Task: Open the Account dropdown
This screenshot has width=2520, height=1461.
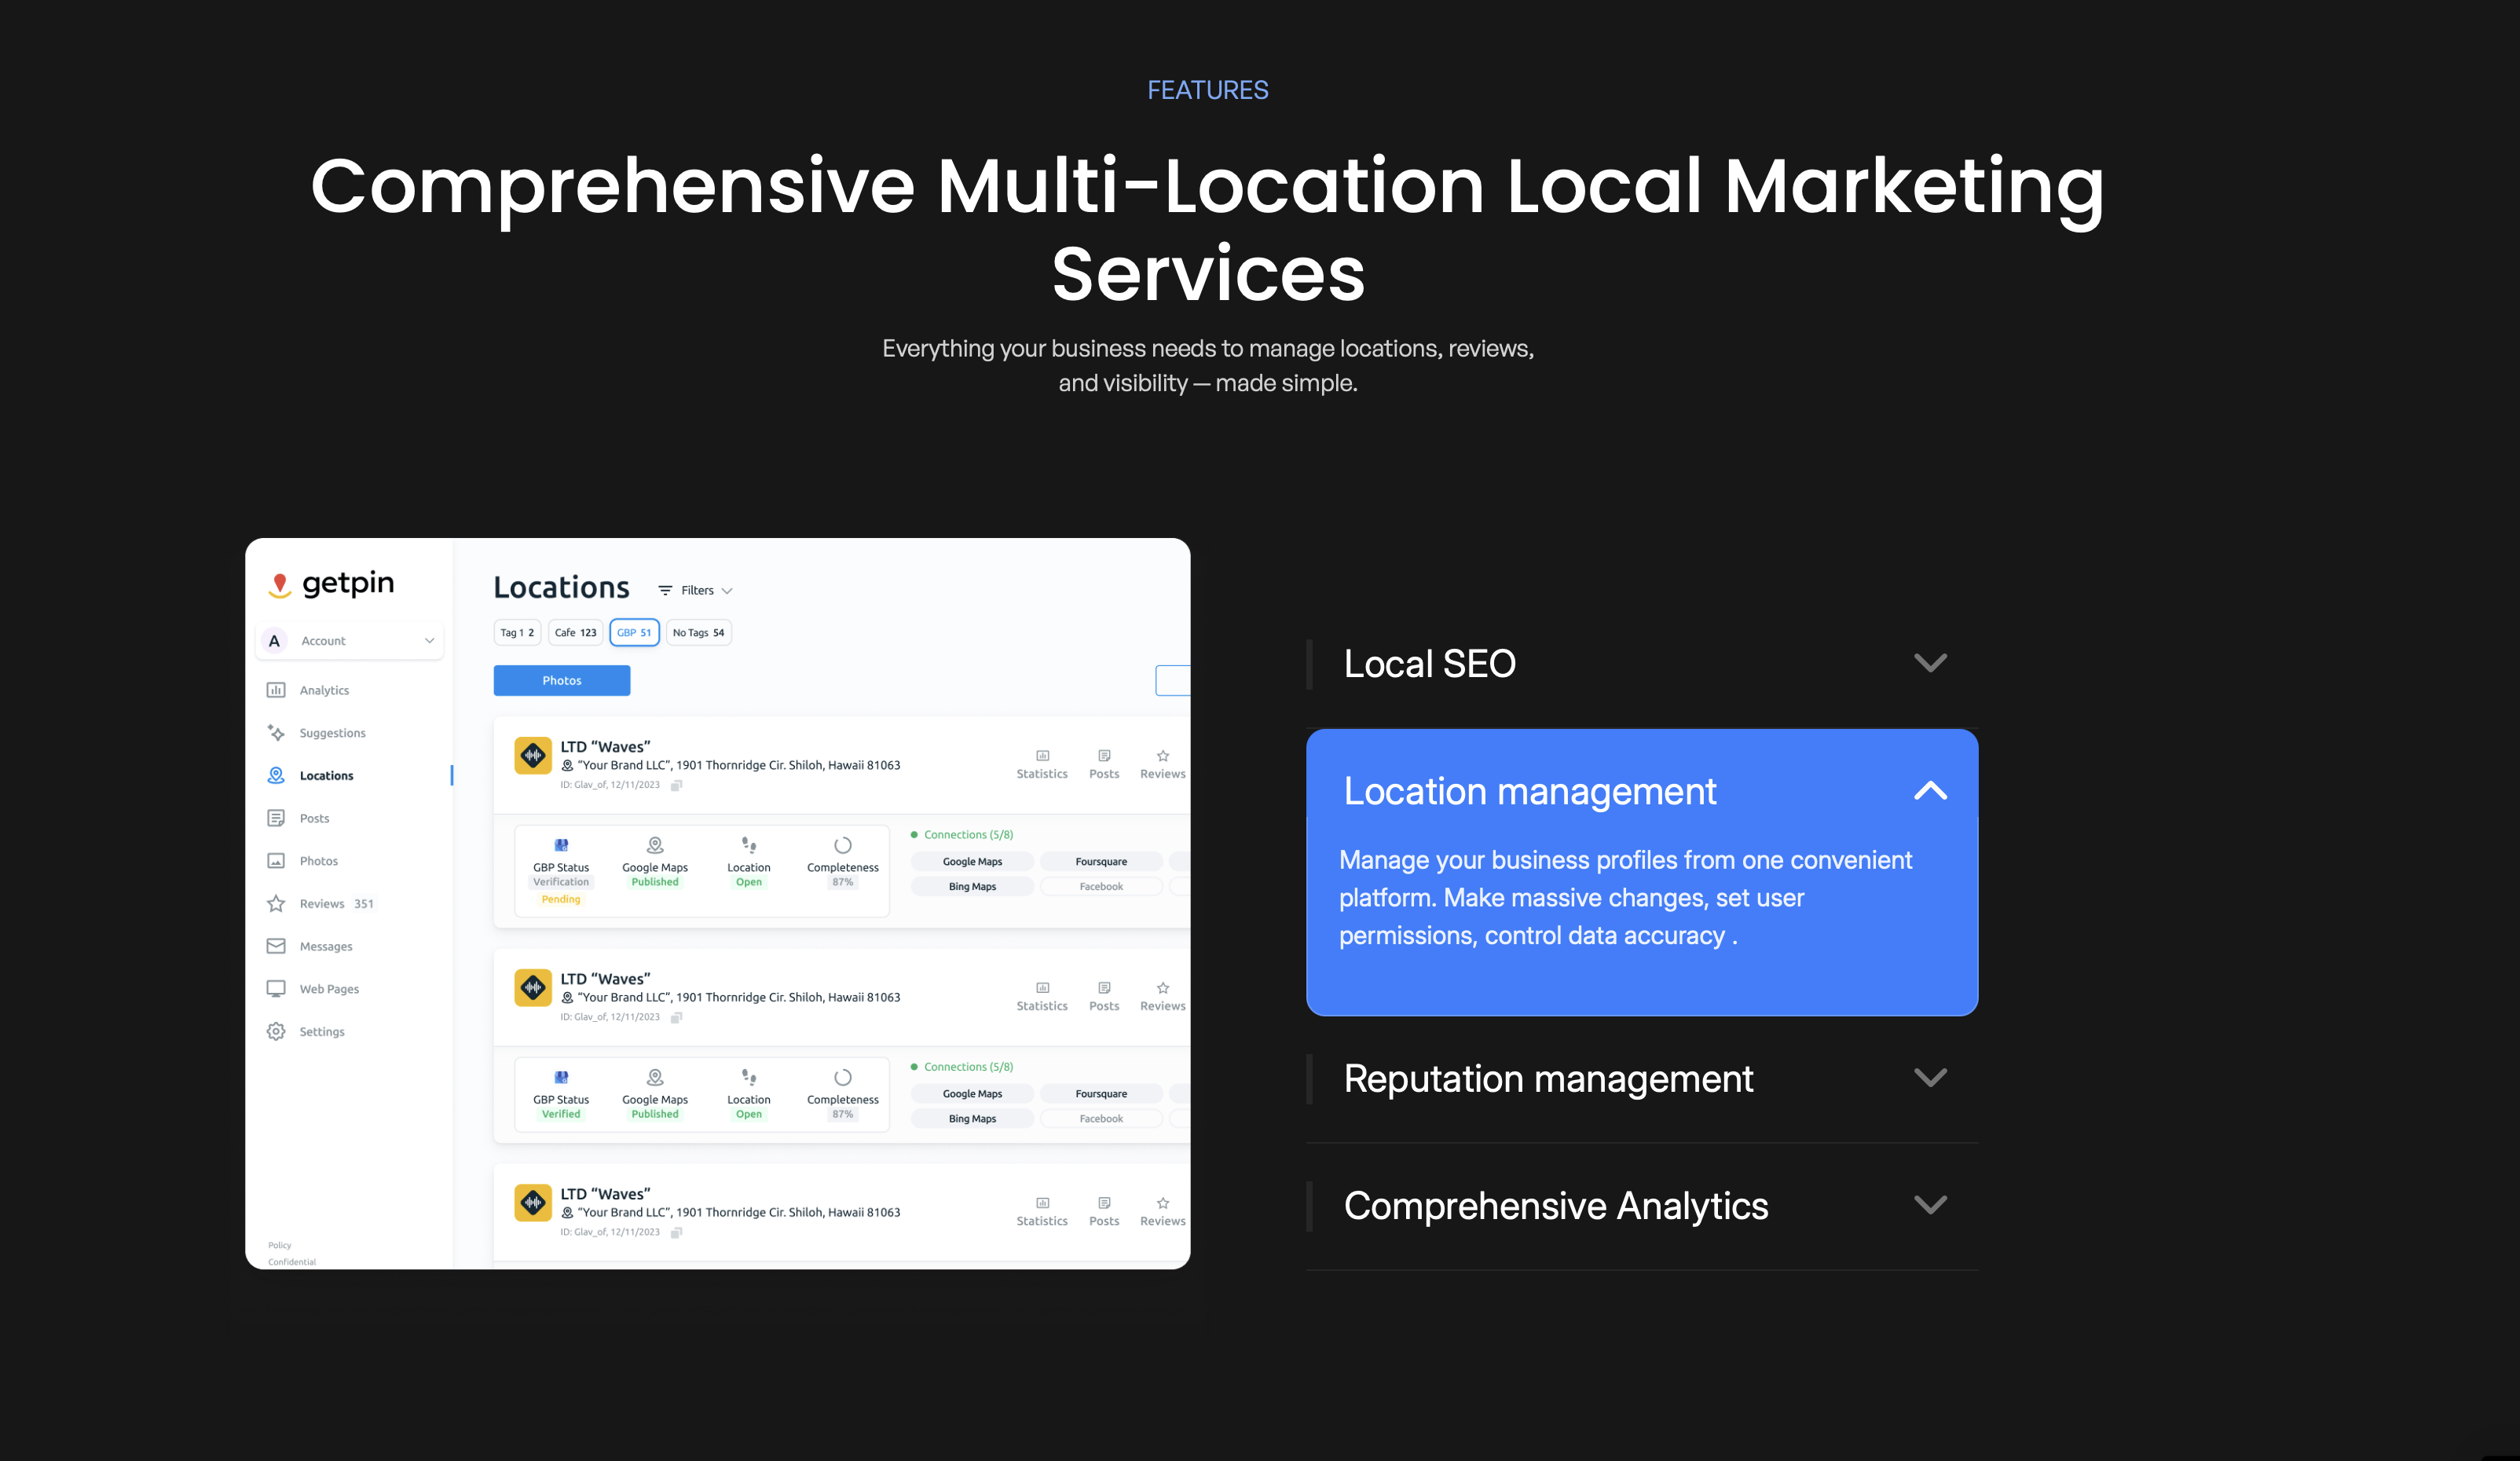Action: pos(350,641)
